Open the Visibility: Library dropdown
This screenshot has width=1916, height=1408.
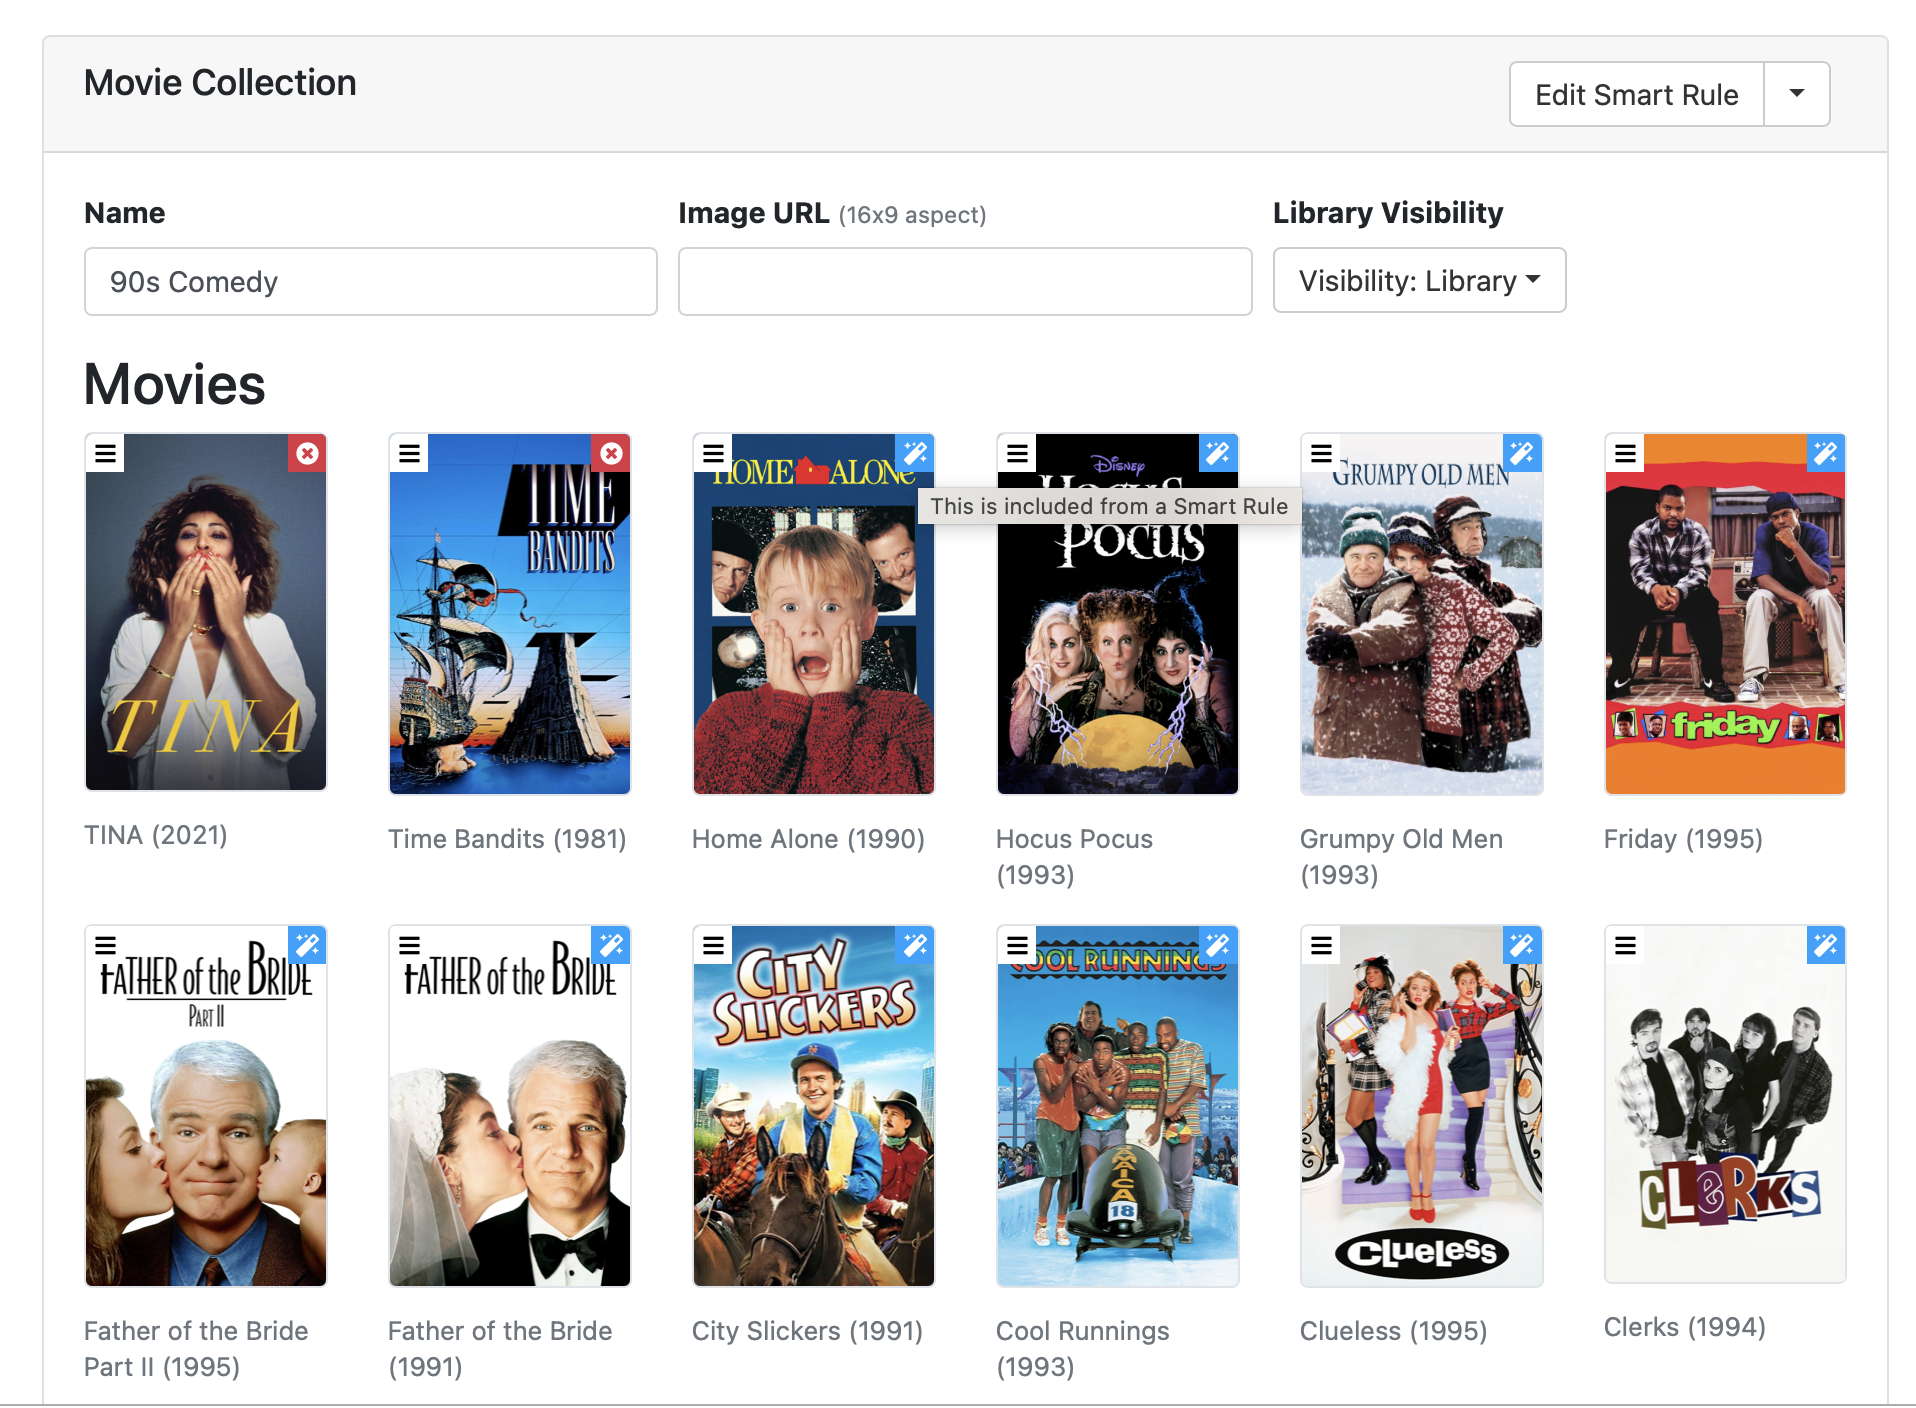(x=1419, y=281)
